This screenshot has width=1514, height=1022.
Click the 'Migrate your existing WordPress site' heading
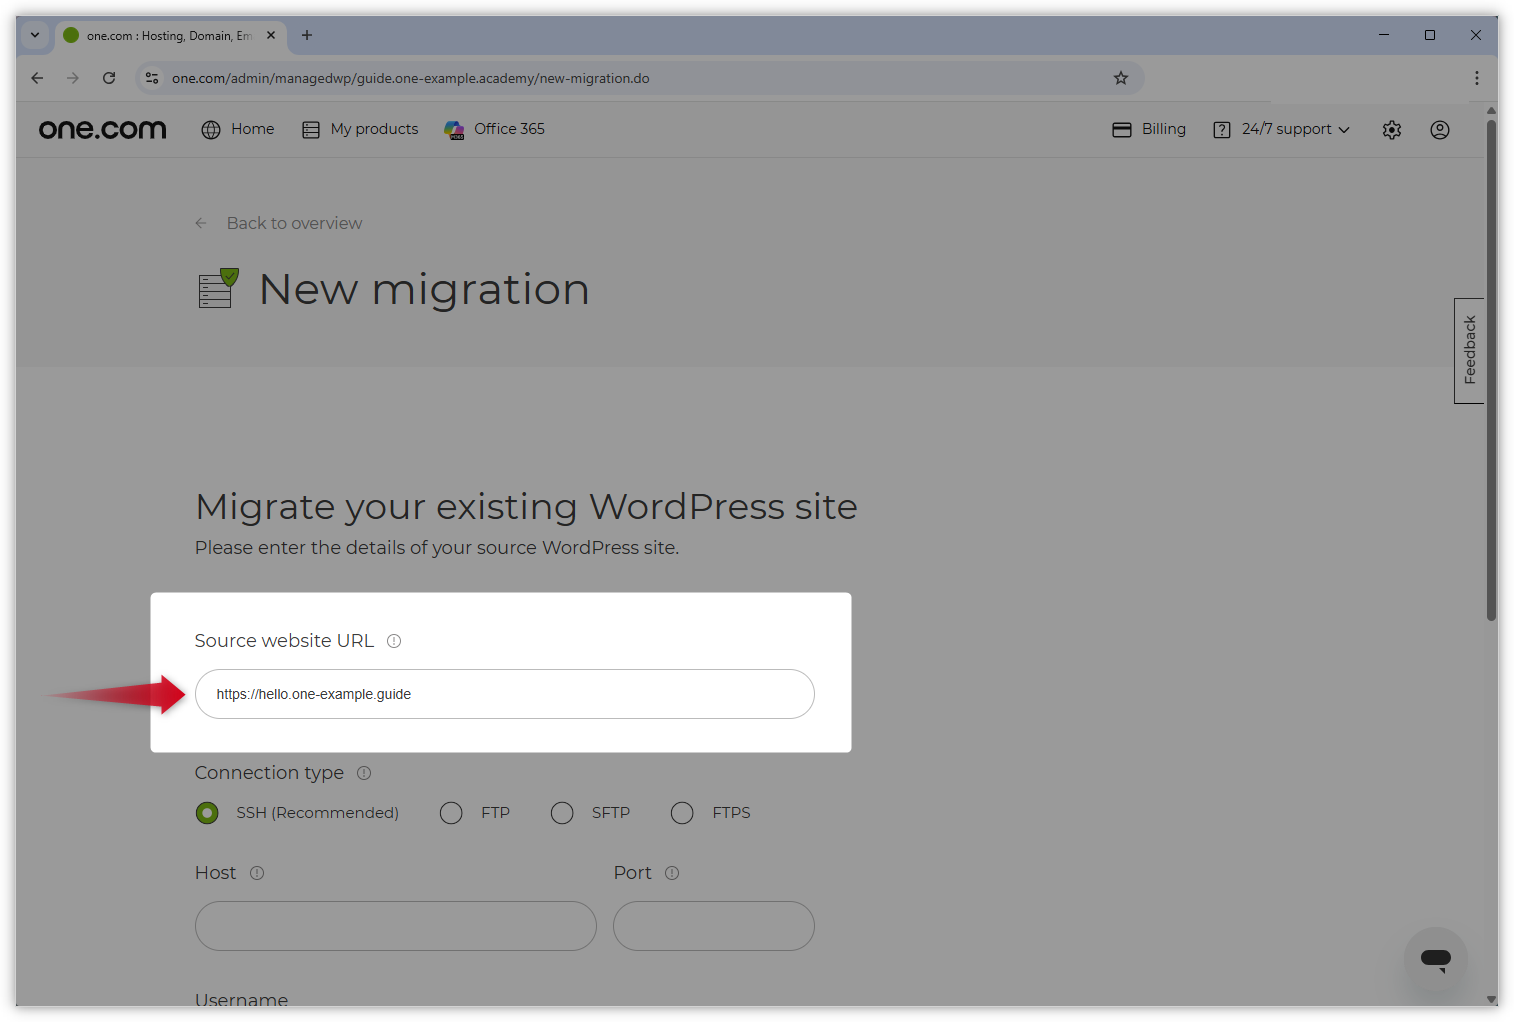click(x=526, y=507)
